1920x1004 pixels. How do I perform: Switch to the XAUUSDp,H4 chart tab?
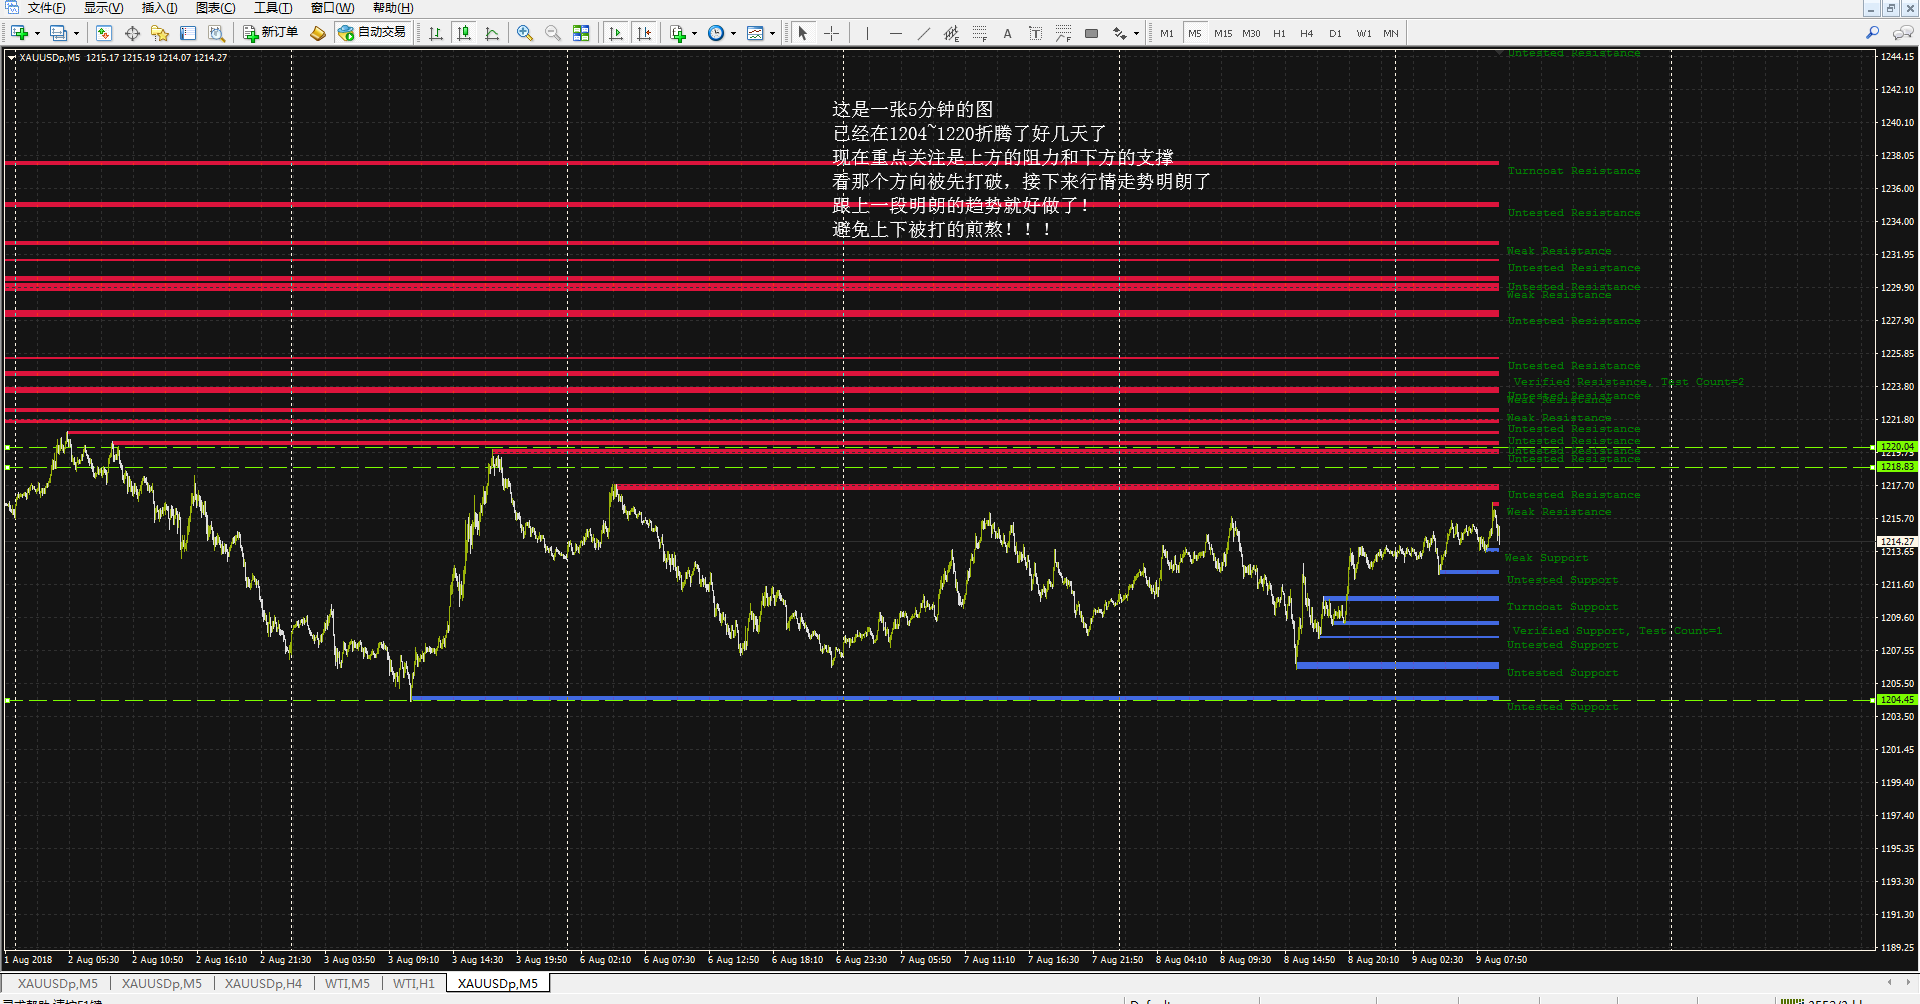(263, 984)
